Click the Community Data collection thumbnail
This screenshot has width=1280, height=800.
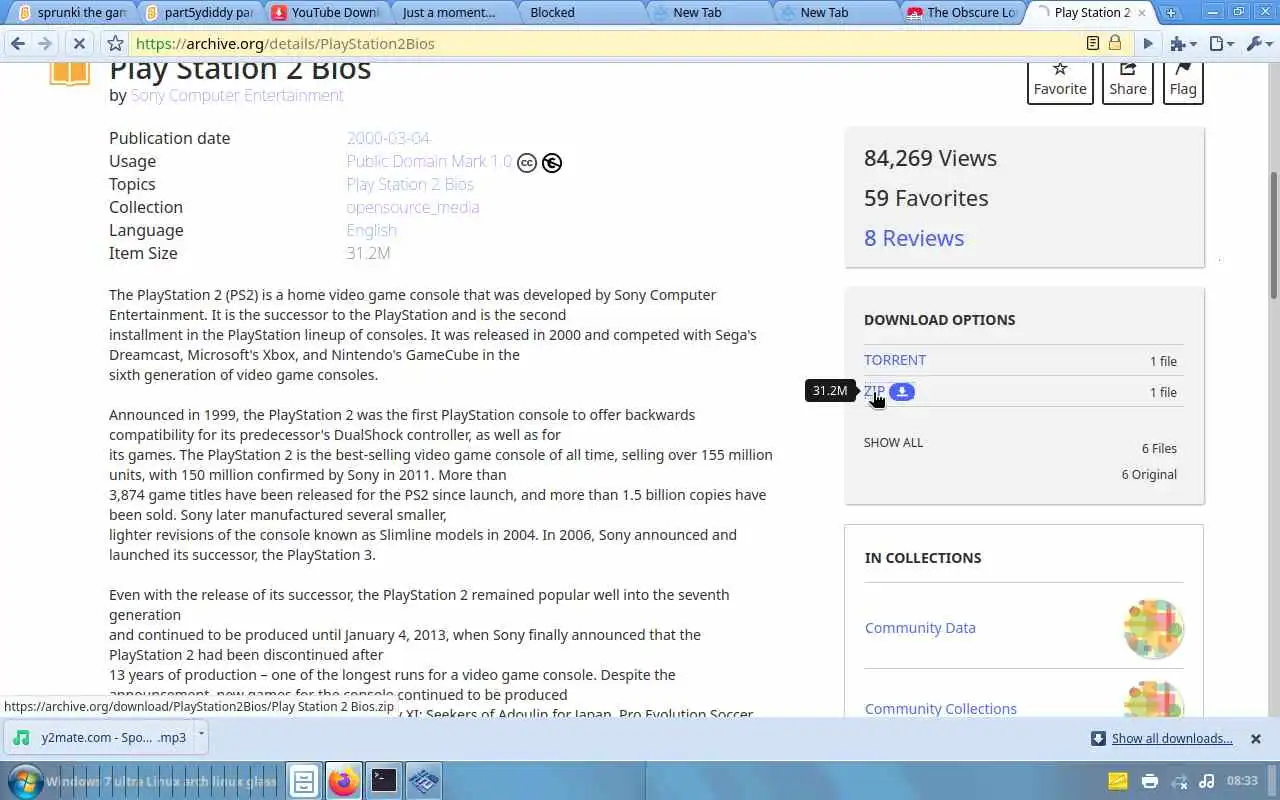pyautogui.click(x=1153, y=628)
